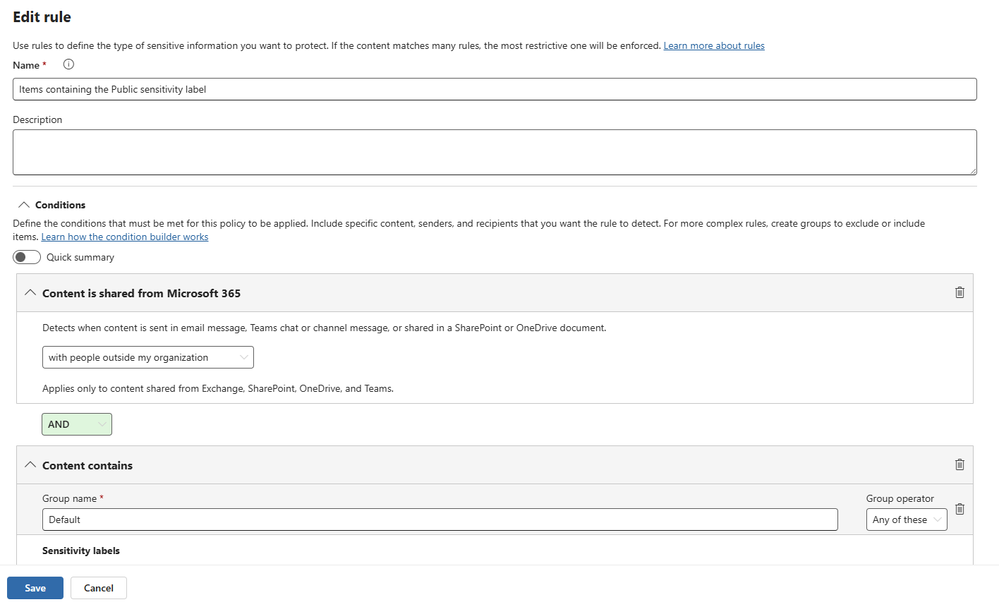999x603 pixels.
Task: Click the Group name field containing Default
Action: 440,520
